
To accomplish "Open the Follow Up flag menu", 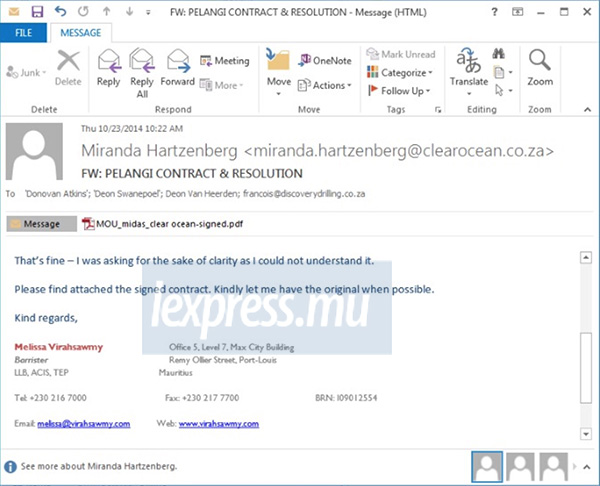I will pos(399,91).
